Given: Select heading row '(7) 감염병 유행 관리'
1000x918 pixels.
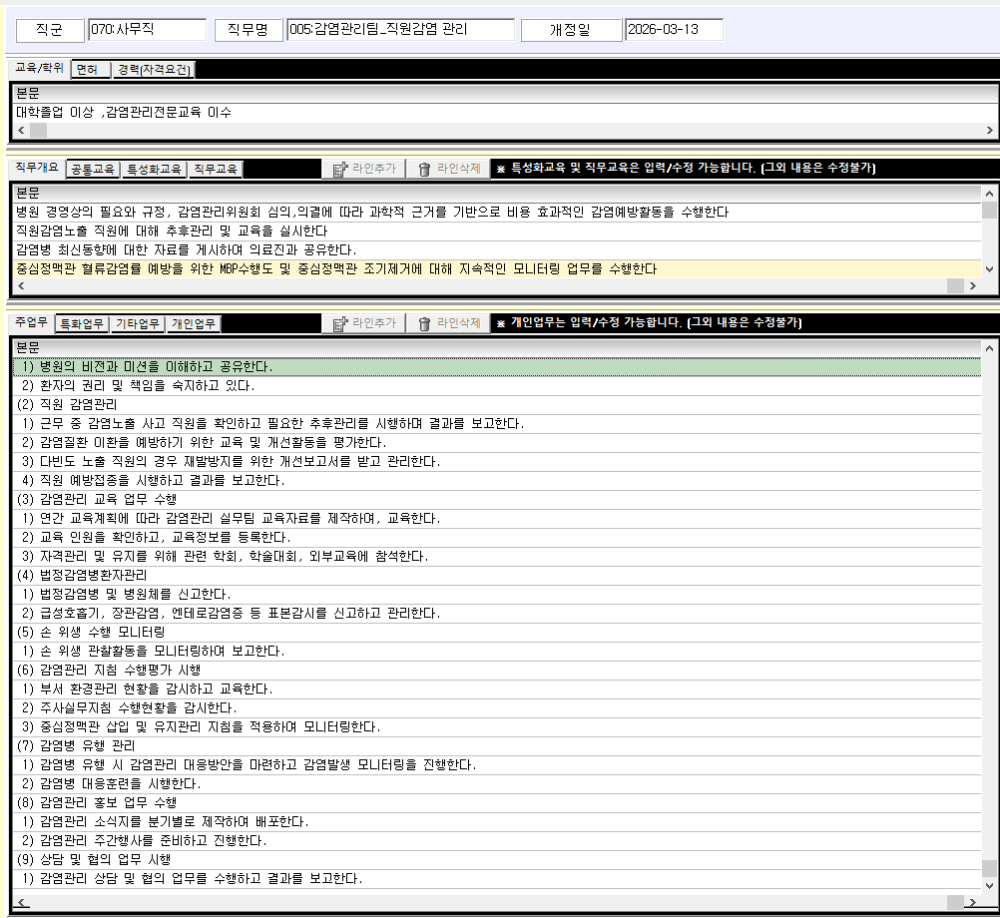Looking at the screenshot, I should (x=497, y=746).
